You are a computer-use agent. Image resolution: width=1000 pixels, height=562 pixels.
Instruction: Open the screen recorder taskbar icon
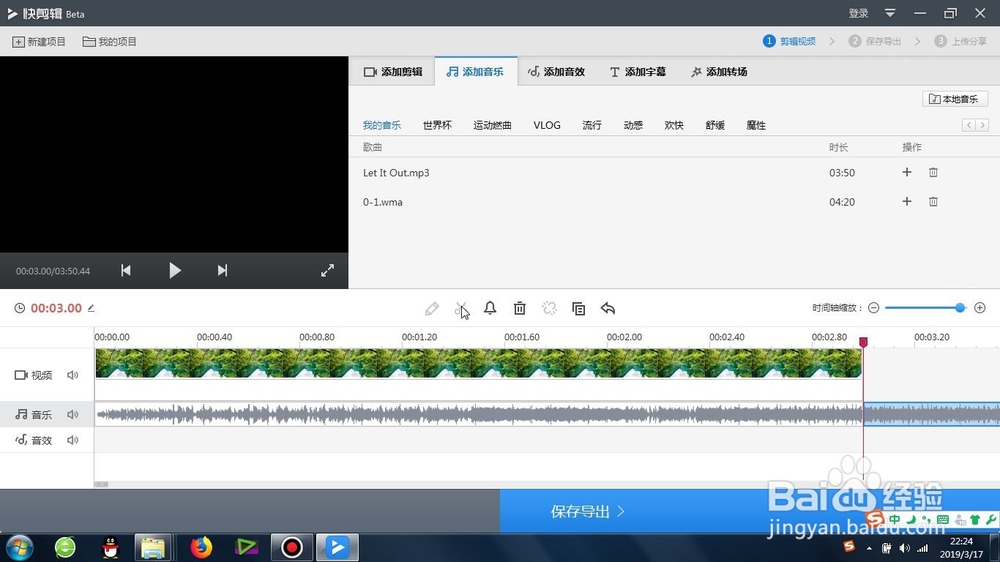(x=291, y=547)
